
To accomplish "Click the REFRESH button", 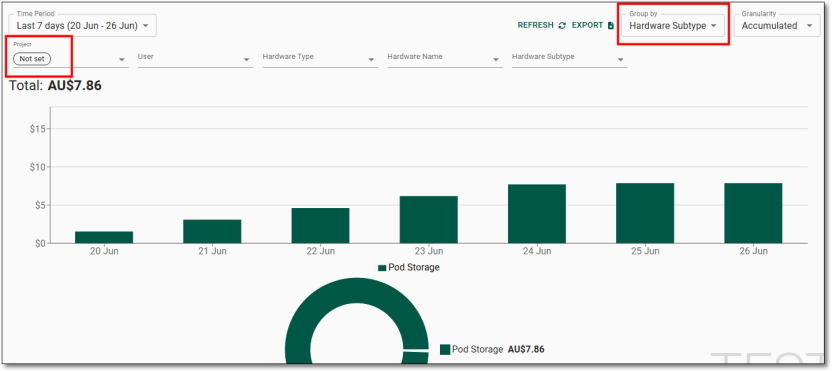I will tap(535, 25).
